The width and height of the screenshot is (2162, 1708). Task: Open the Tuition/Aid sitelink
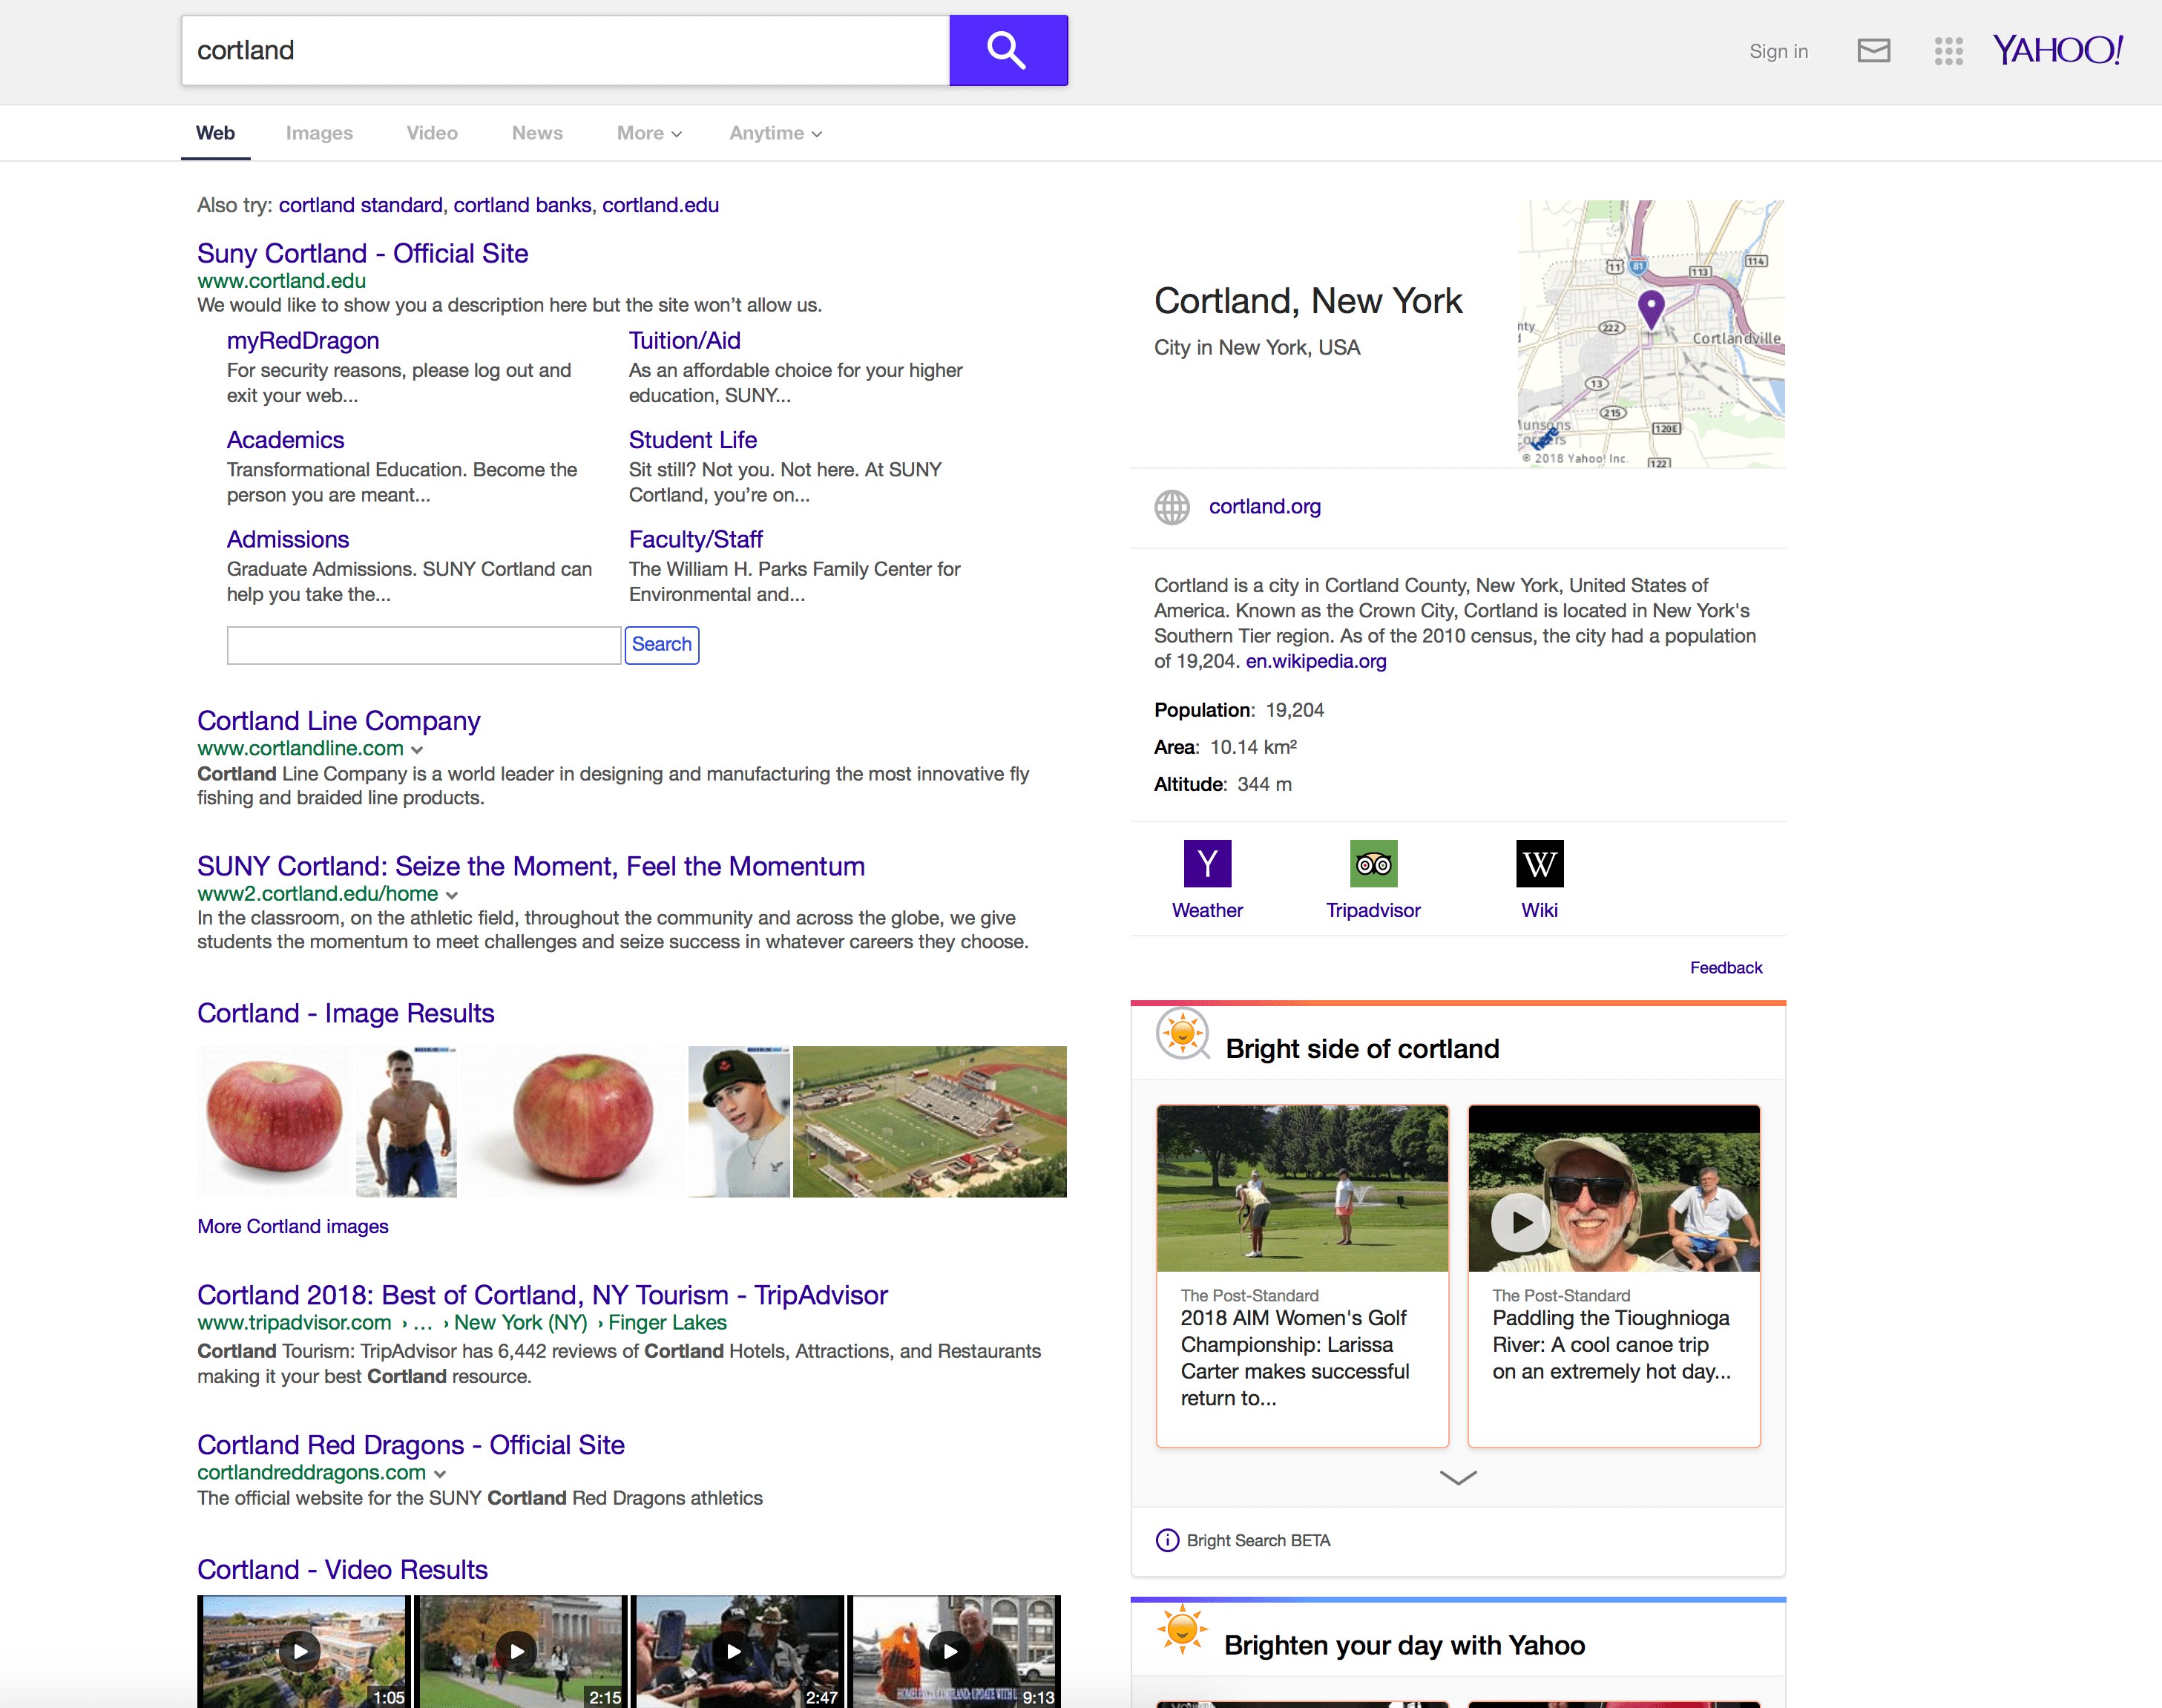click(684, 341)
